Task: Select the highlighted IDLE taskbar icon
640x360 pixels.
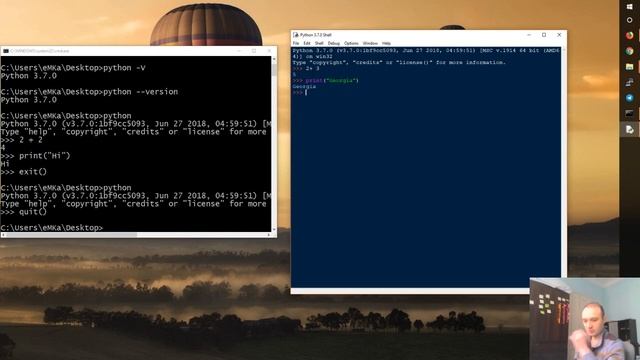Action: click(x=629, y=129)
